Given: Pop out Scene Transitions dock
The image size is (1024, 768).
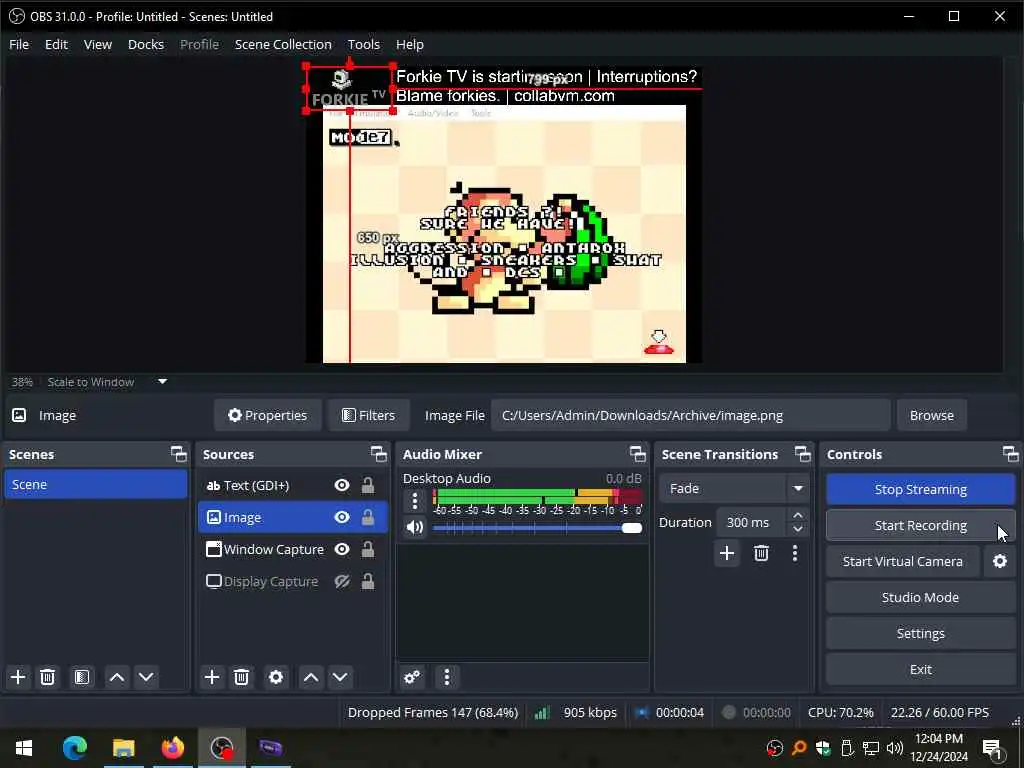Looking at the screenshot, I should [x=803, y=454].
